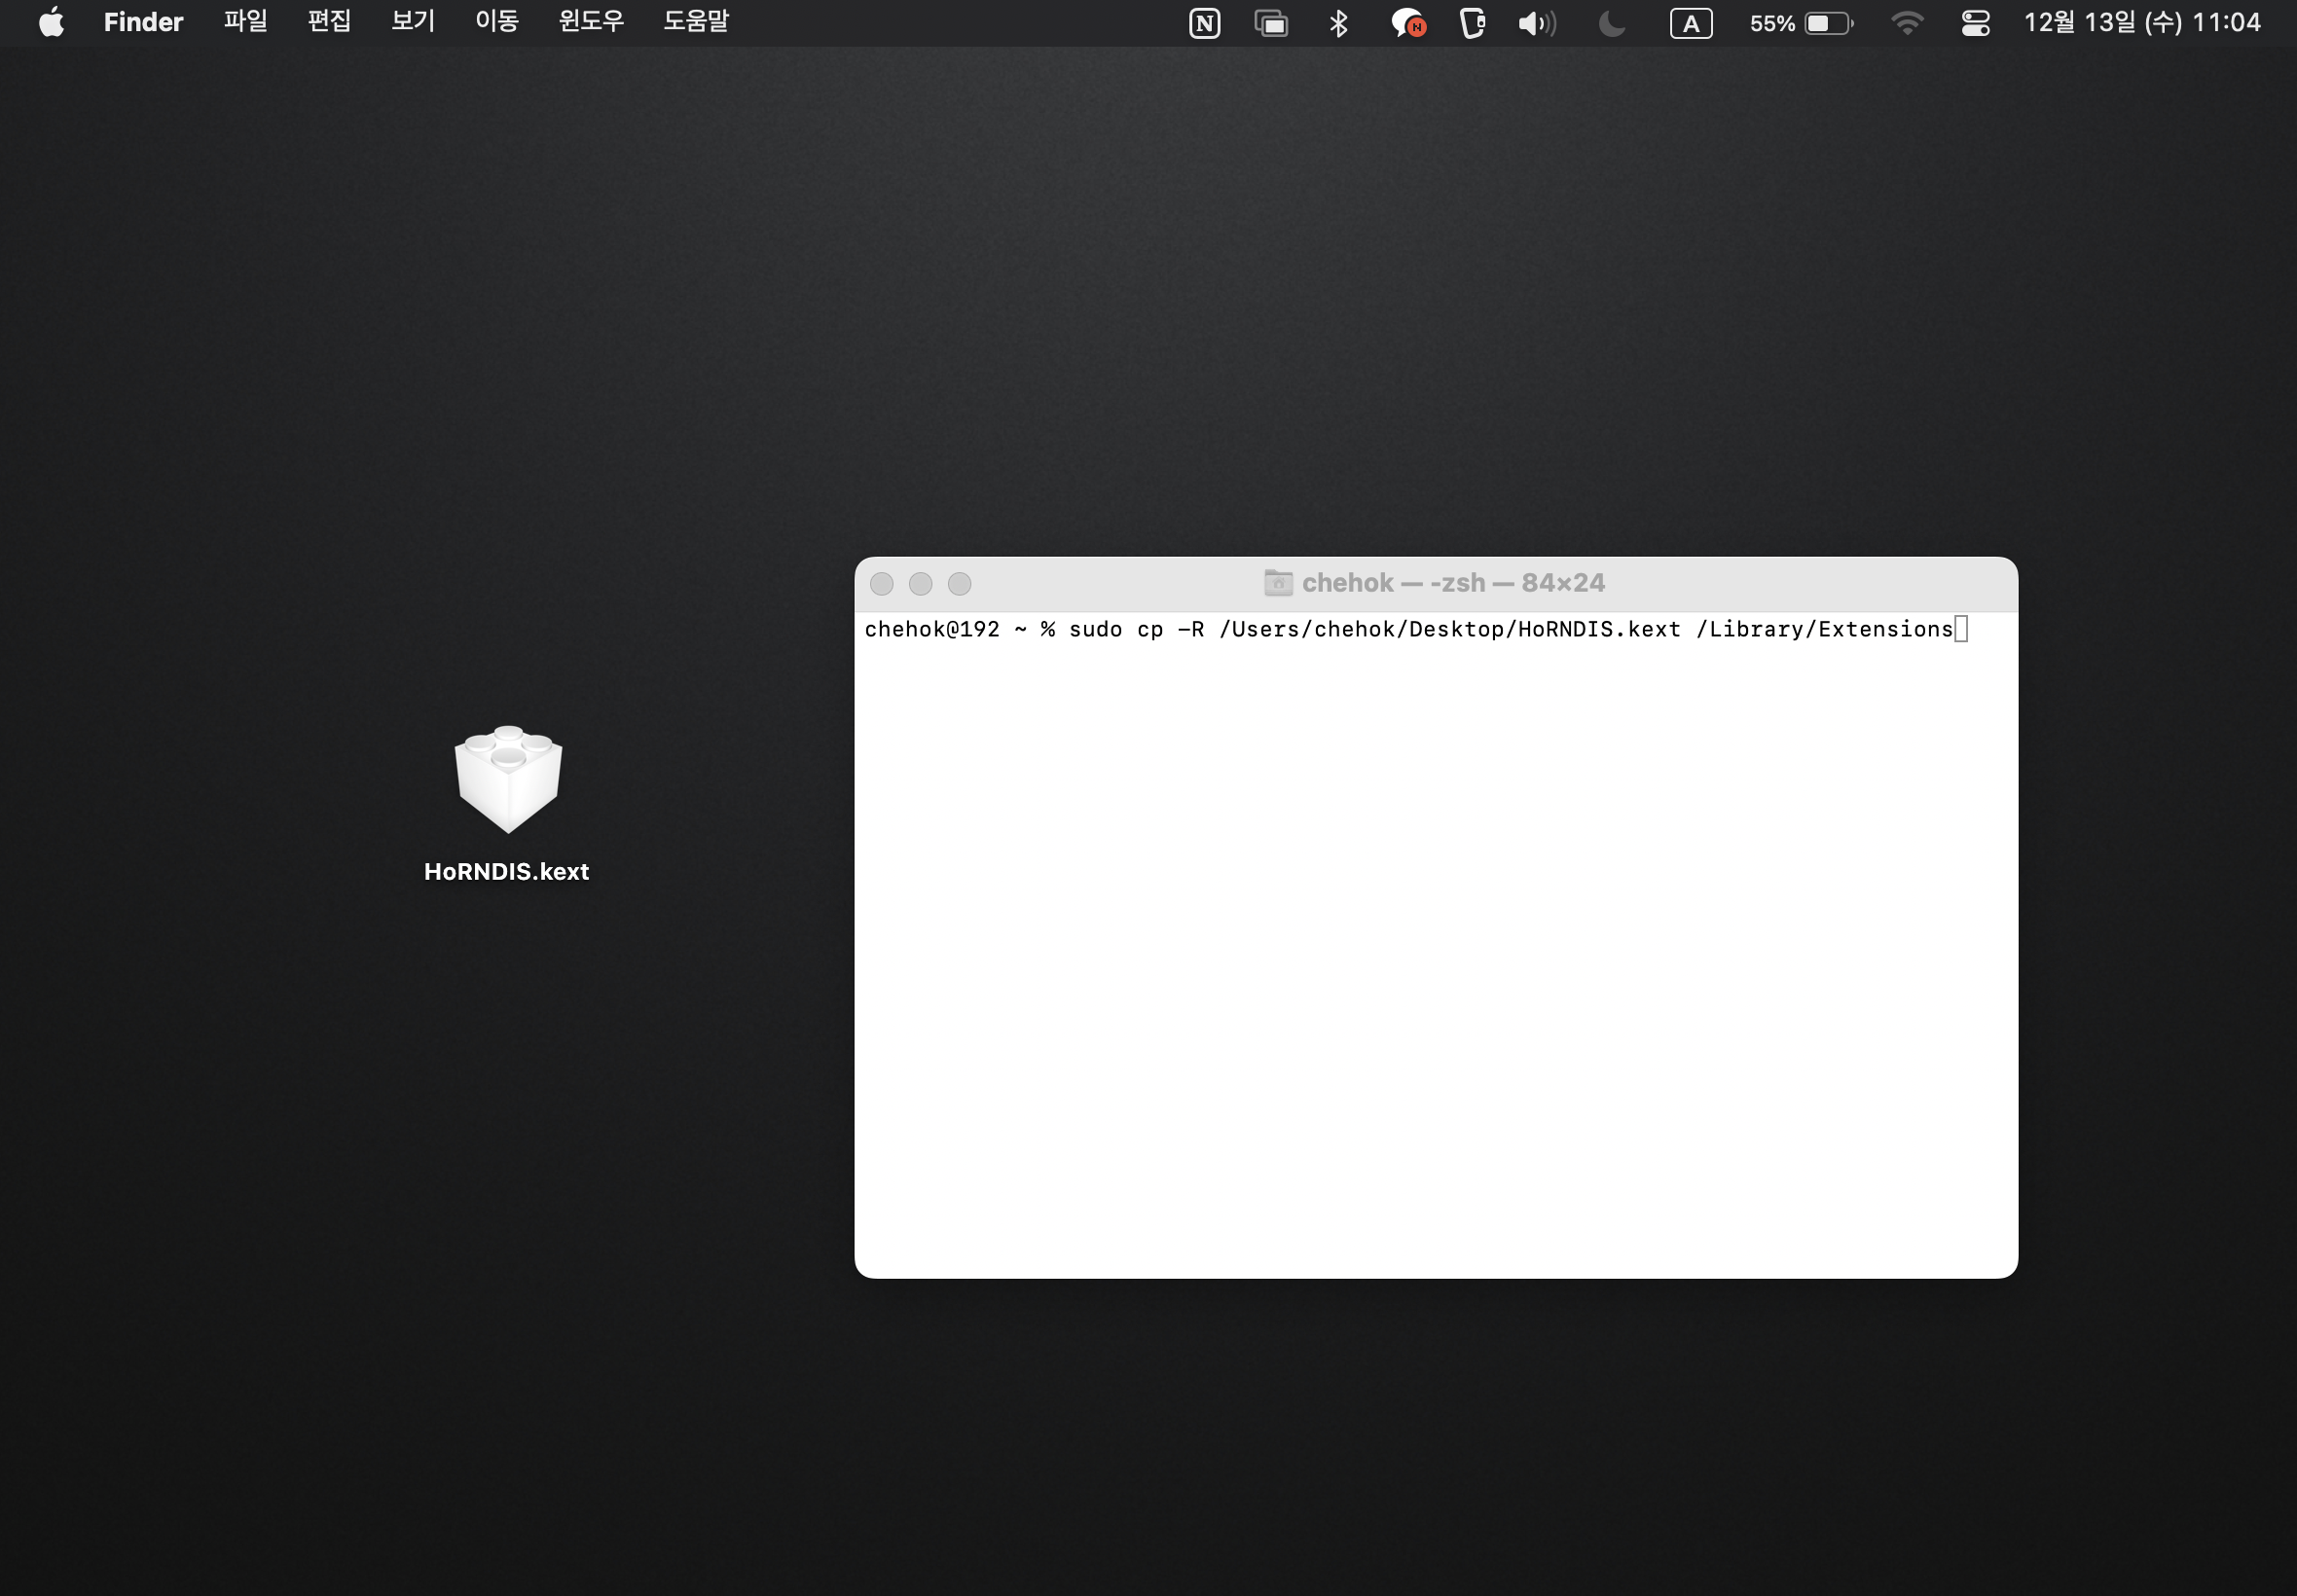Image resolution: width=2297 pixels, height=1596 pixels.
Task: Open the Wi-Fi status menu
Action: pyautogui.click(x=1907, y=23)
